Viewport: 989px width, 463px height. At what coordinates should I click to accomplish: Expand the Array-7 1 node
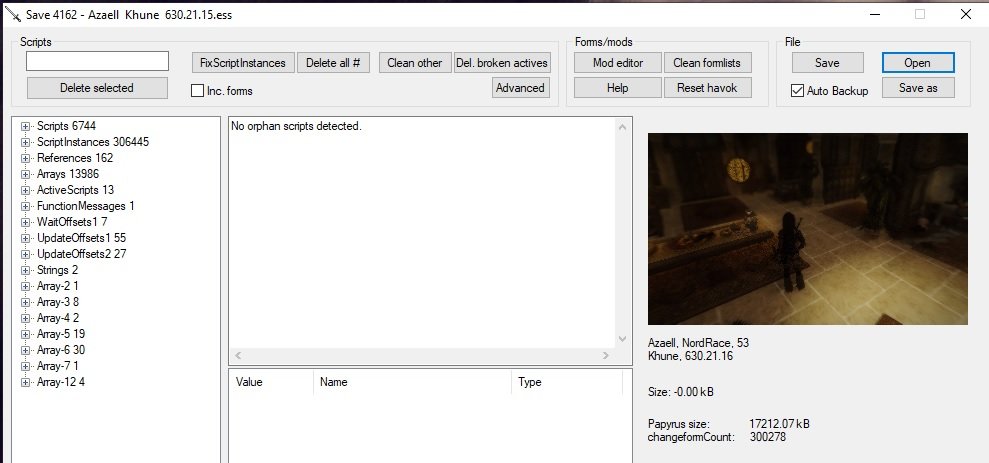click(x=25, y=366)
